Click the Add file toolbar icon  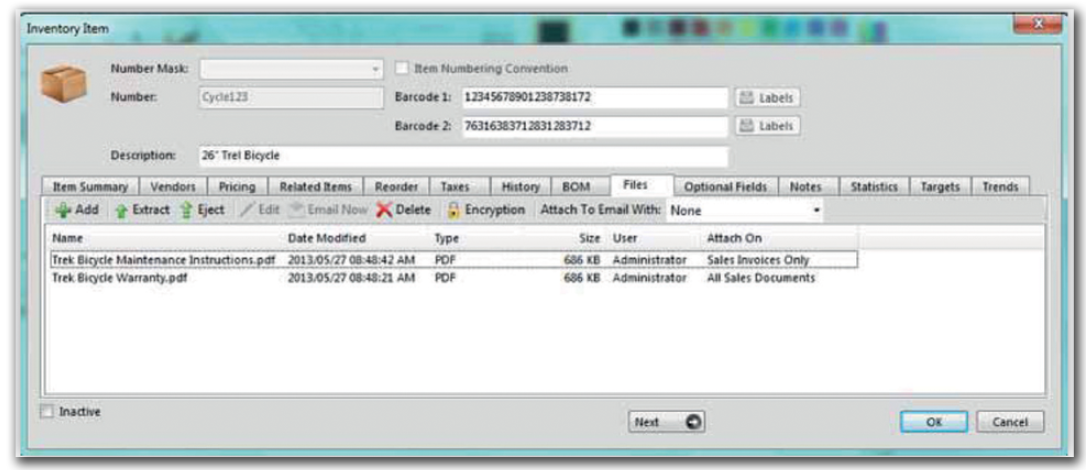pos(63,211)
